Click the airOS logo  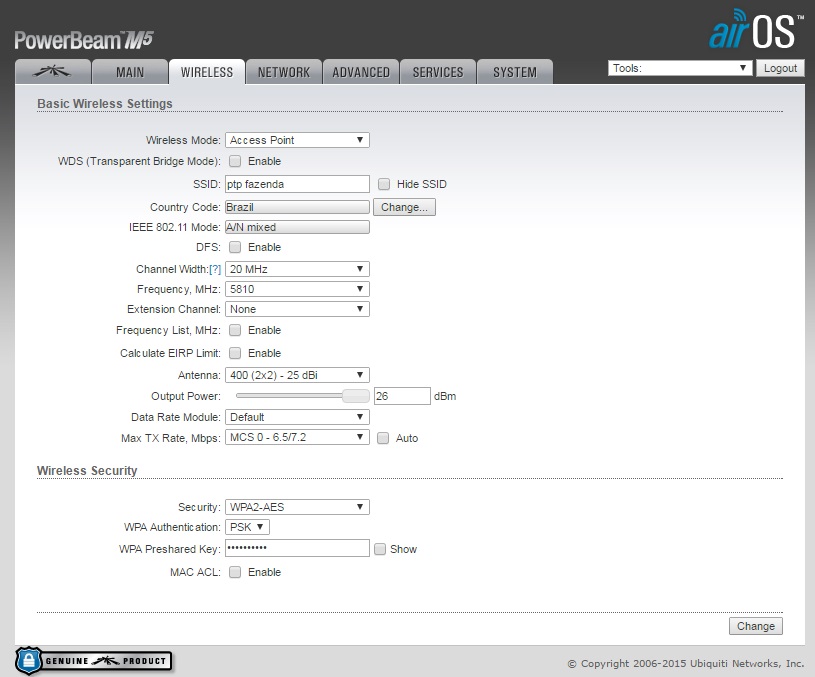coord(755,30)
